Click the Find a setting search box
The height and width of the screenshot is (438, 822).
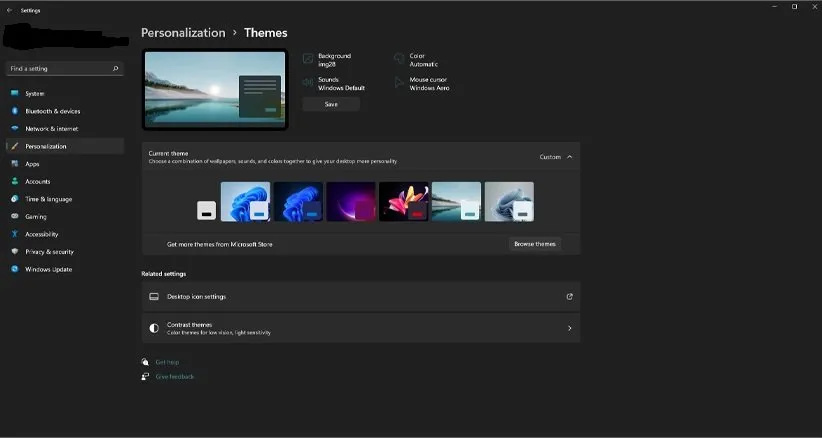pyautogui.click(x=60, y=69)
